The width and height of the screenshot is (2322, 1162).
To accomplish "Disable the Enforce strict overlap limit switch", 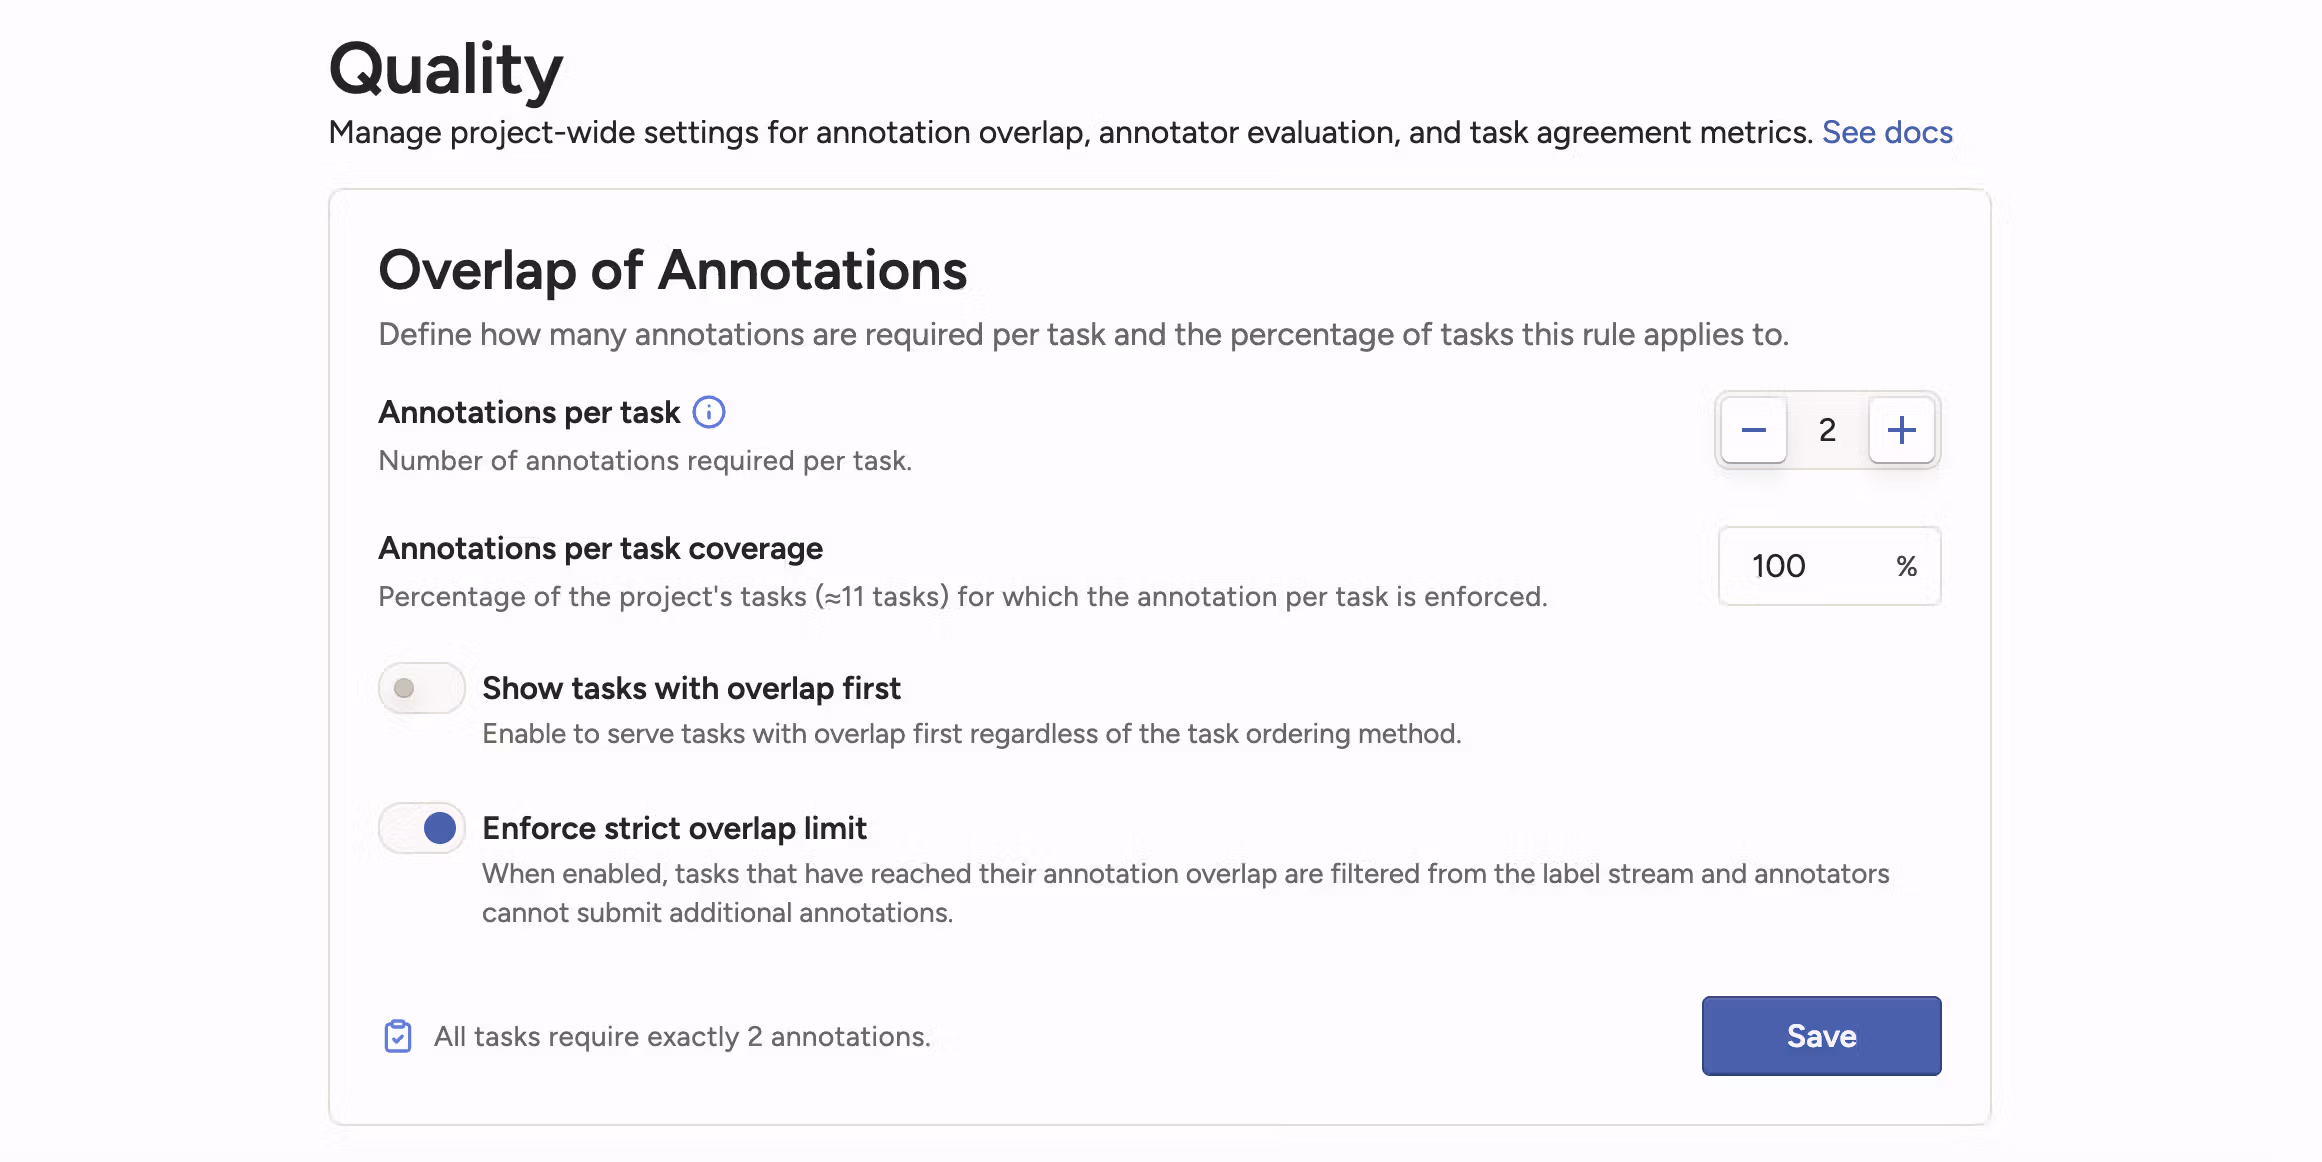I will click(x=421, y=828).
